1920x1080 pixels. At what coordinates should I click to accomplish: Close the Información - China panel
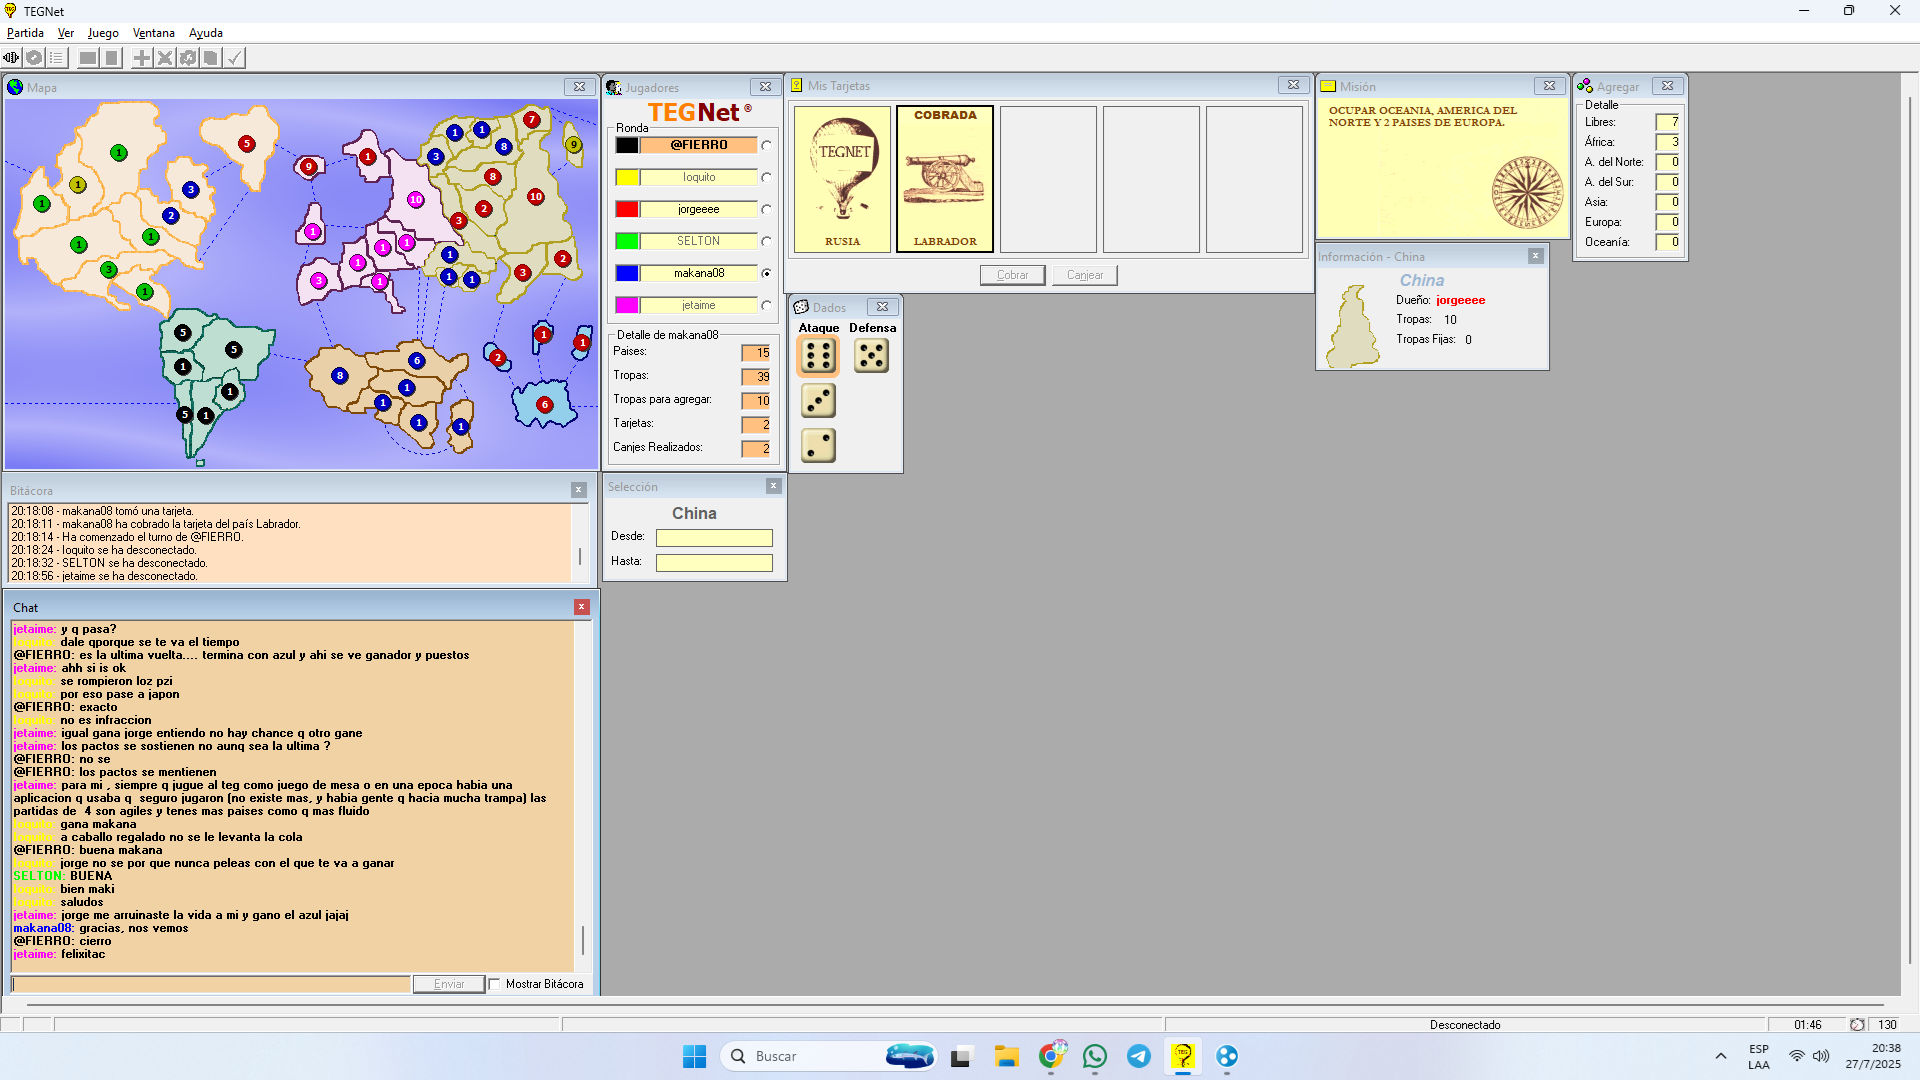click(1535, 256)
